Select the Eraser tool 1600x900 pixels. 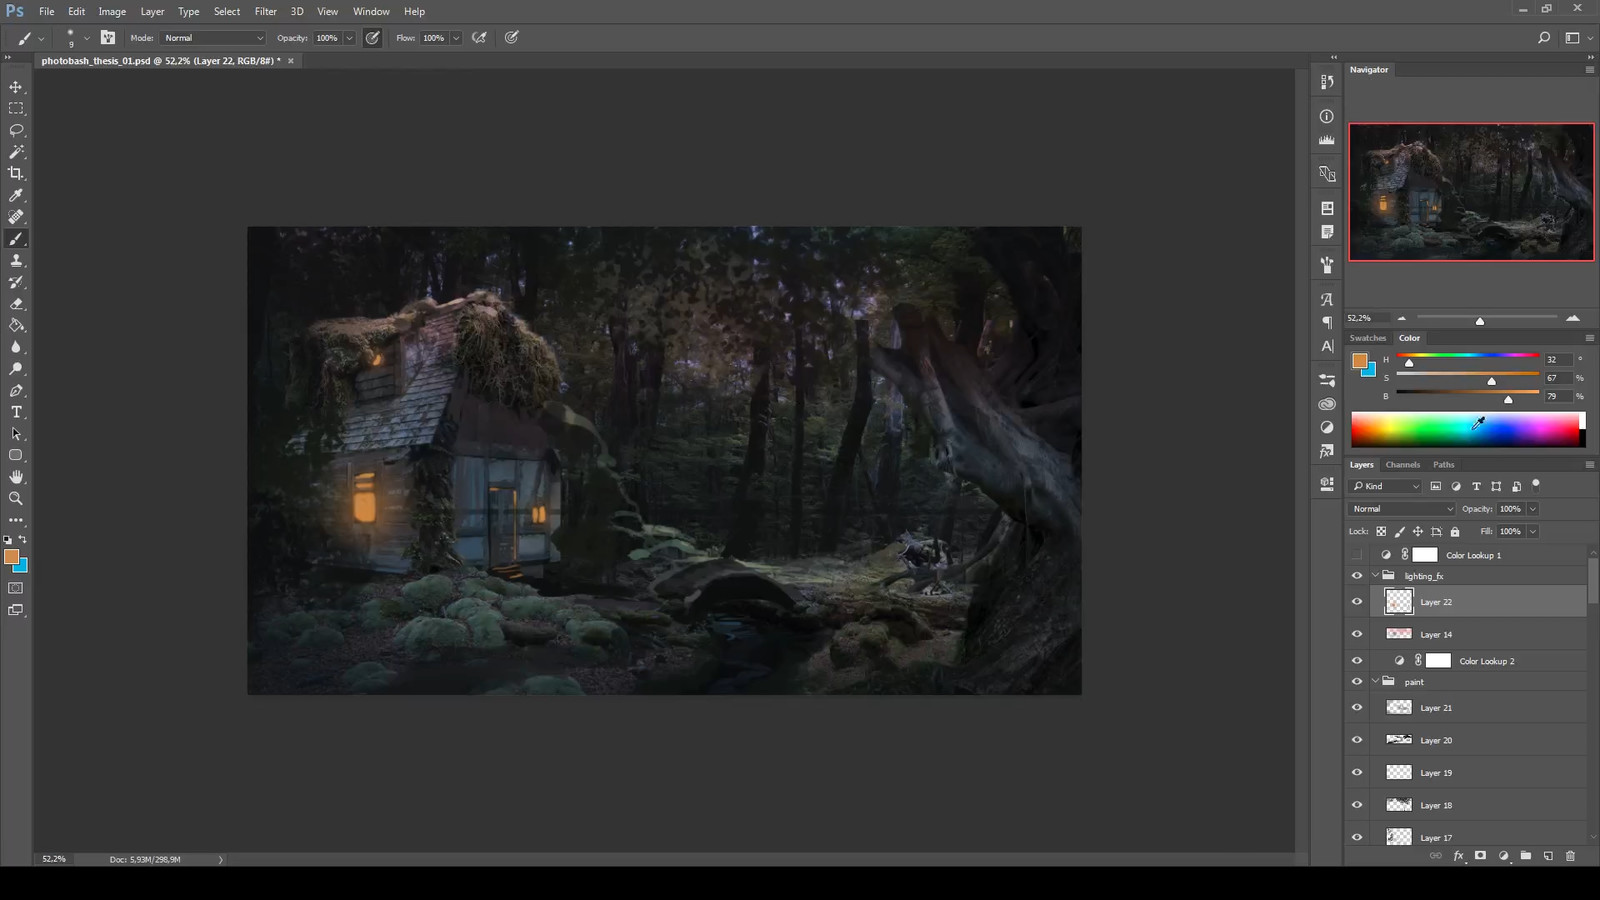[x=16, y=304]
